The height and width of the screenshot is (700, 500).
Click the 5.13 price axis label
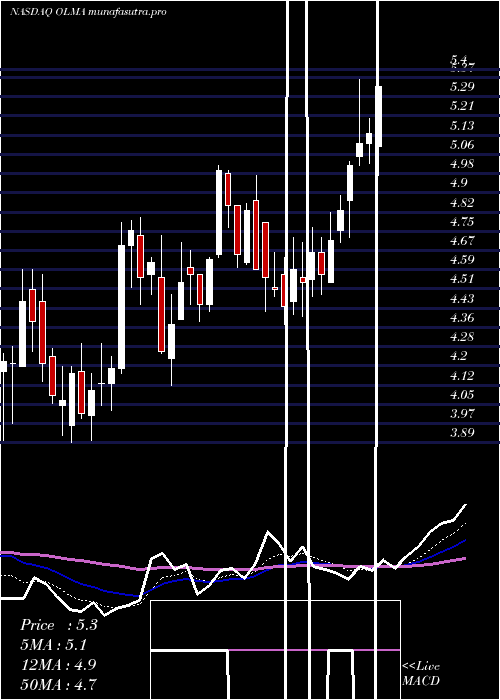tap(462, 125)
